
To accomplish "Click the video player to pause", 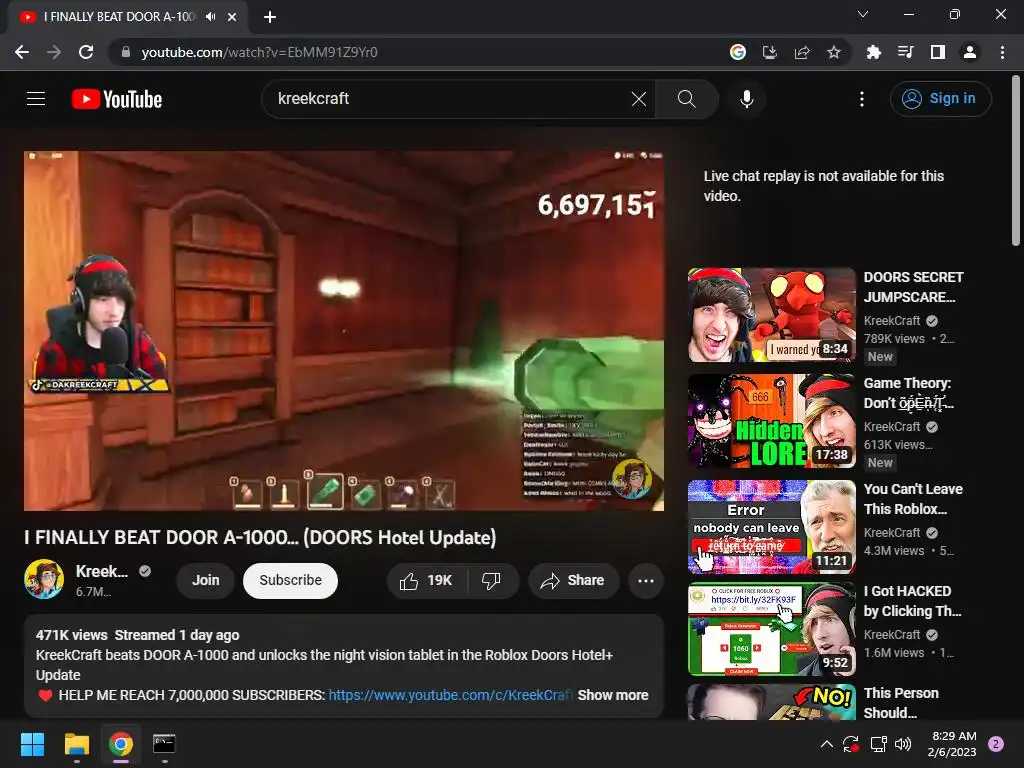I will point(344,330).
